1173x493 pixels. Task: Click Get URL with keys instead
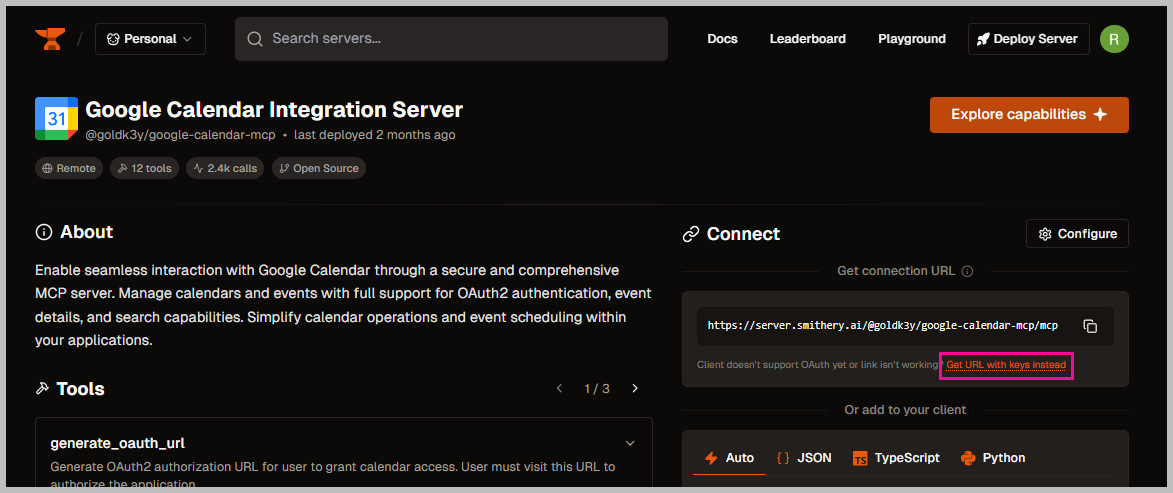[x=1006, y=365]
